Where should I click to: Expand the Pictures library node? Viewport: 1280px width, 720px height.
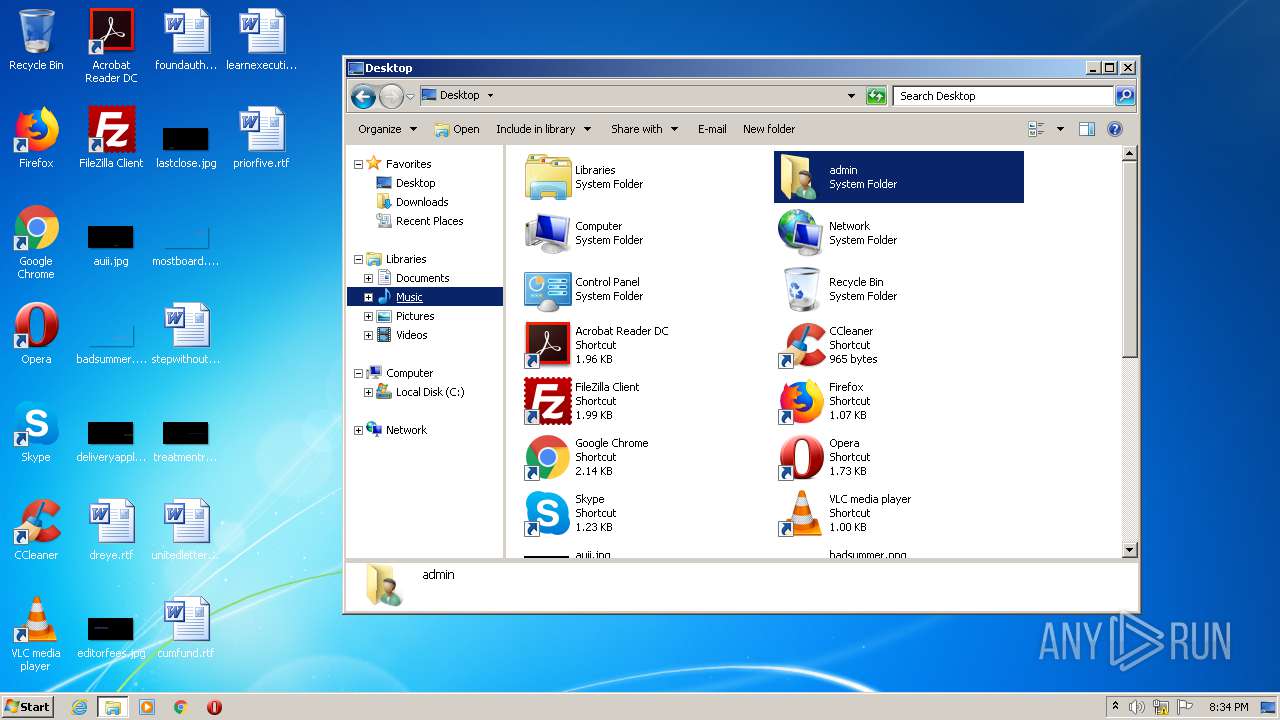coord(368,316)
